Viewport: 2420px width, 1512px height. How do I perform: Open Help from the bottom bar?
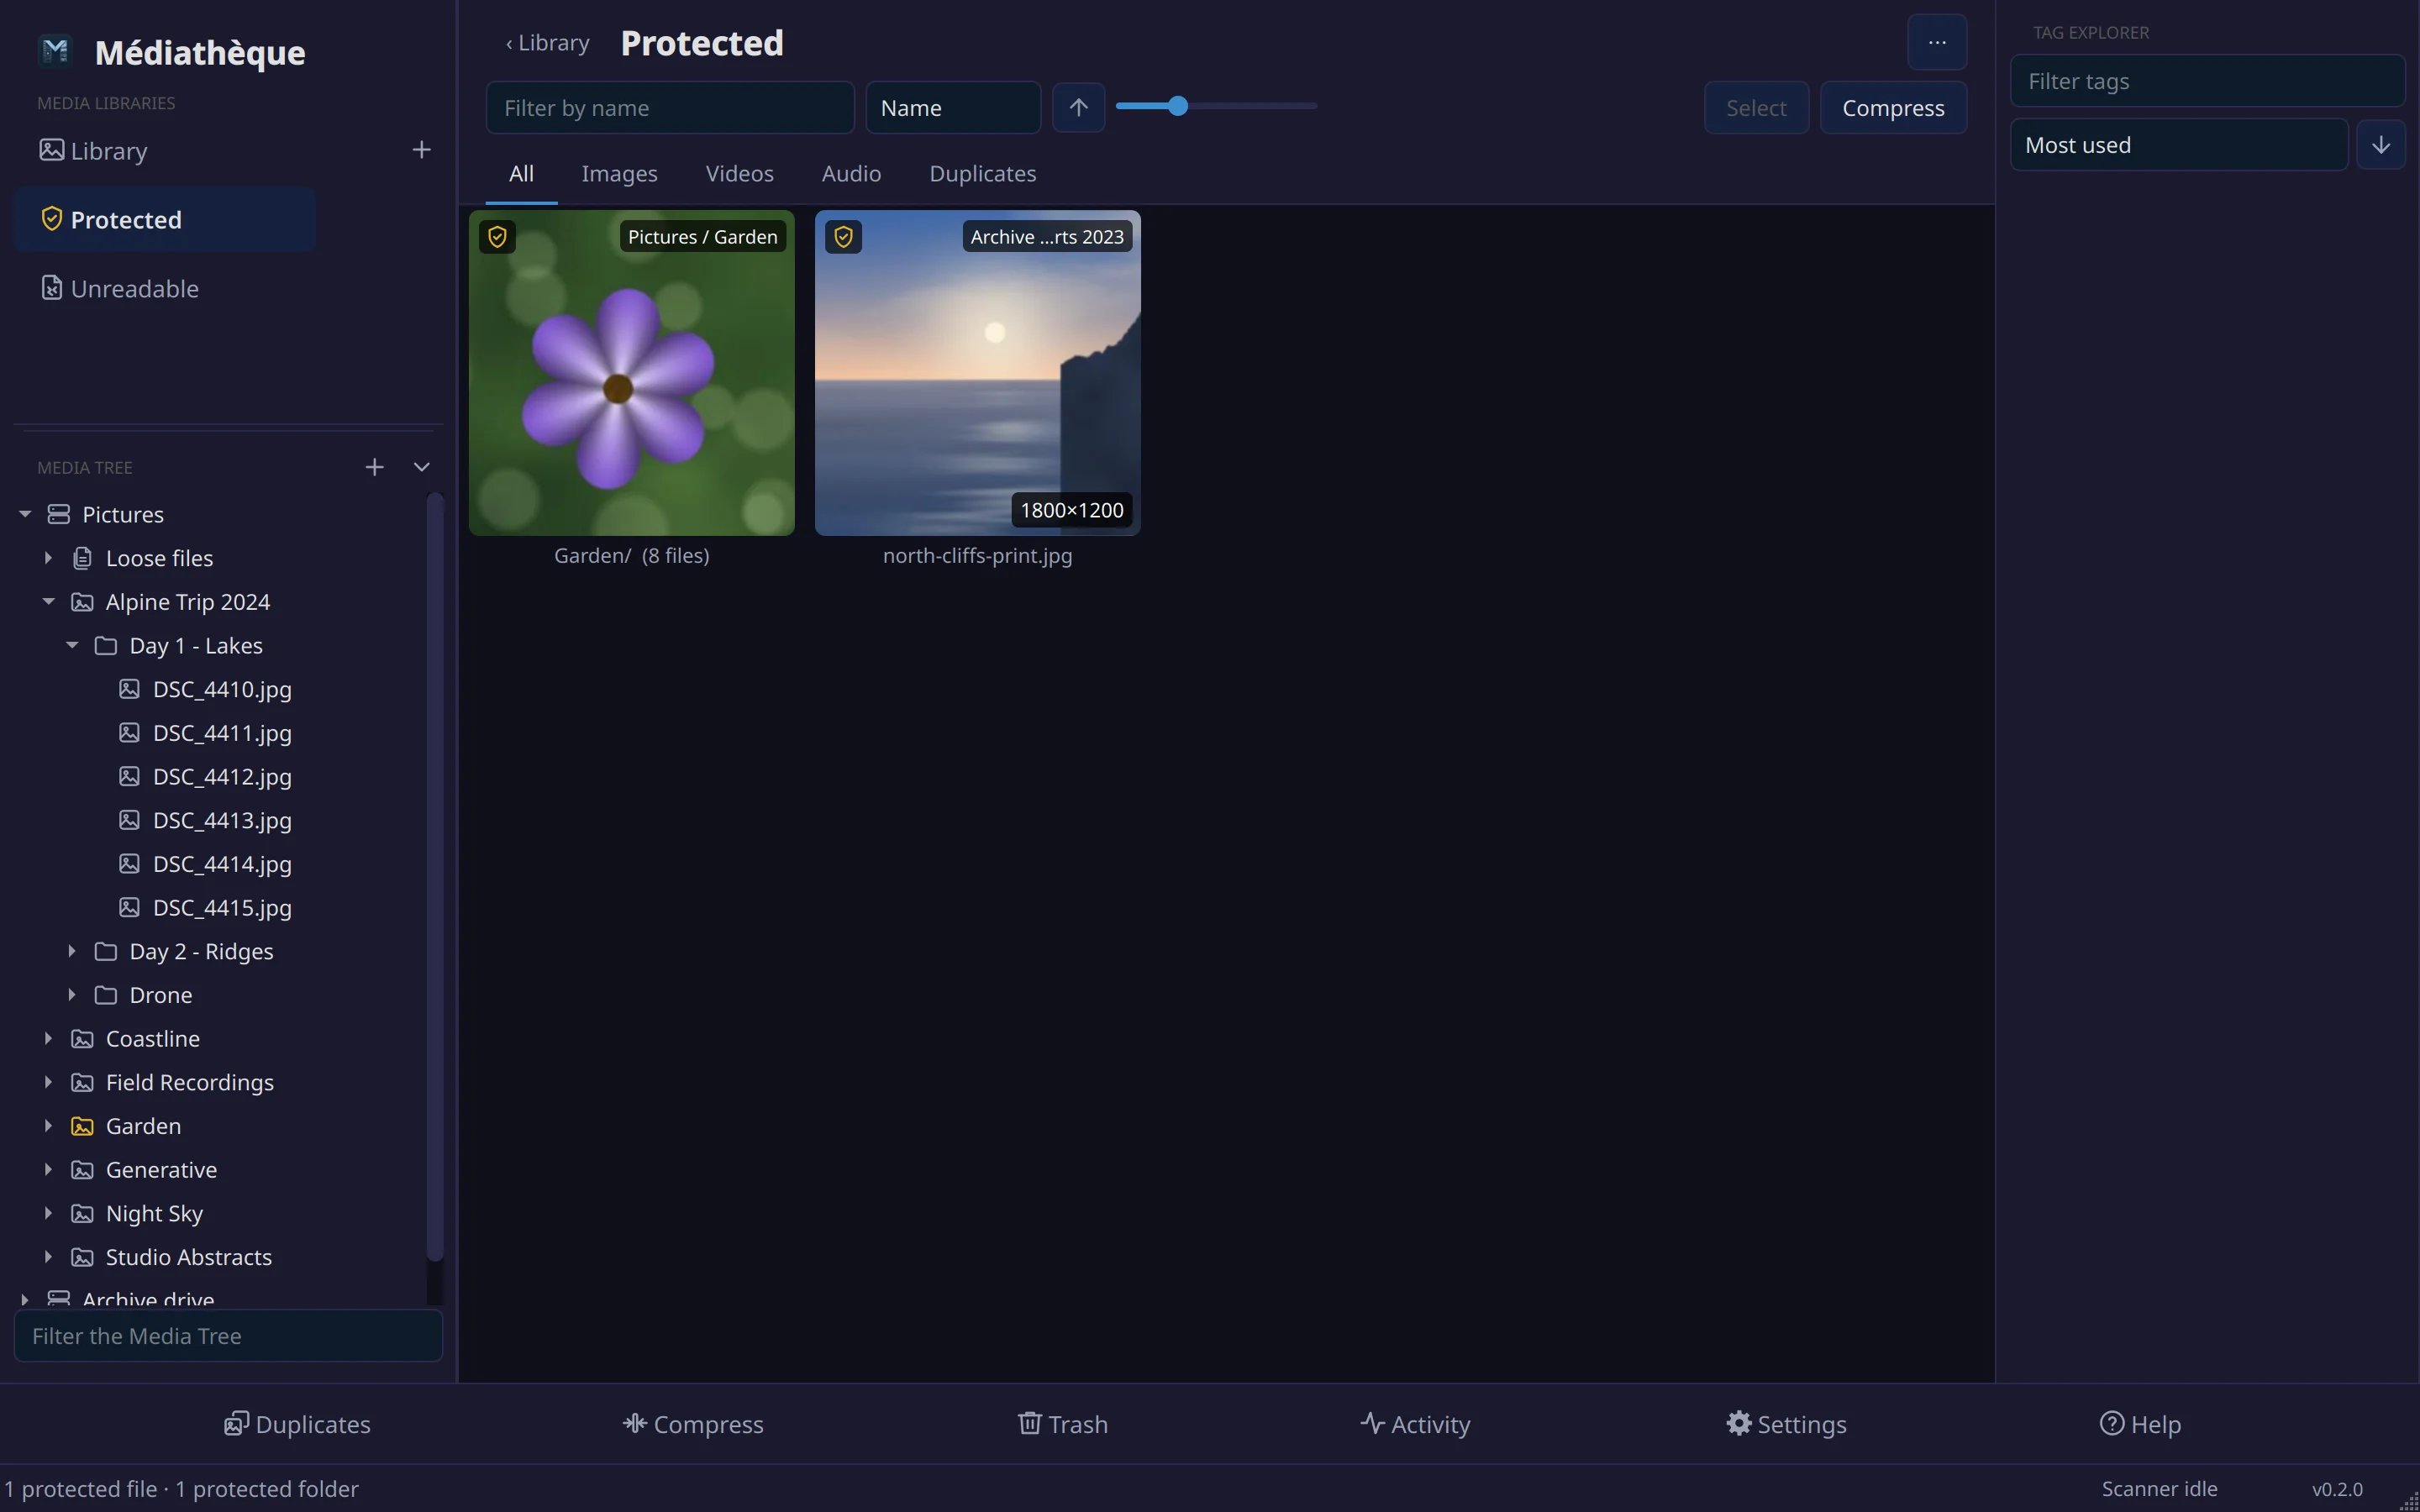2140,1424
